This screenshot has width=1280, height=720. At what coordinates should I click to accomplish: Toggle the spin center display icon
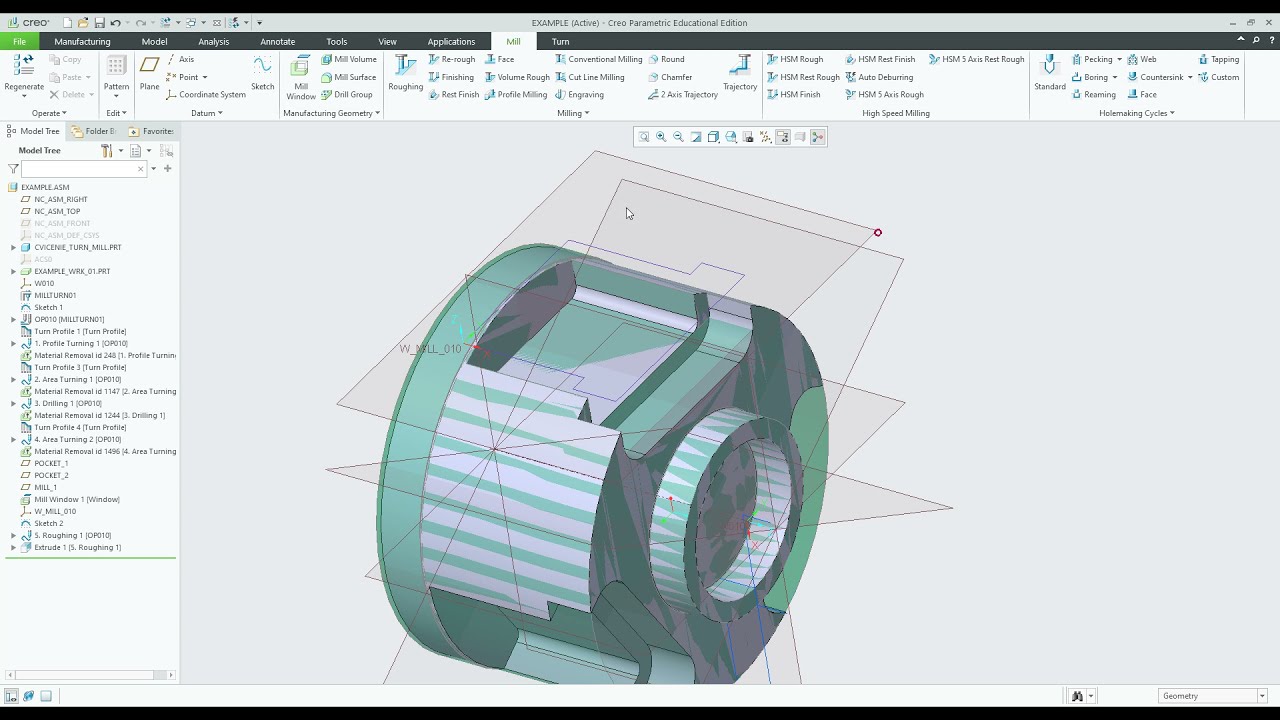point(818,137)
